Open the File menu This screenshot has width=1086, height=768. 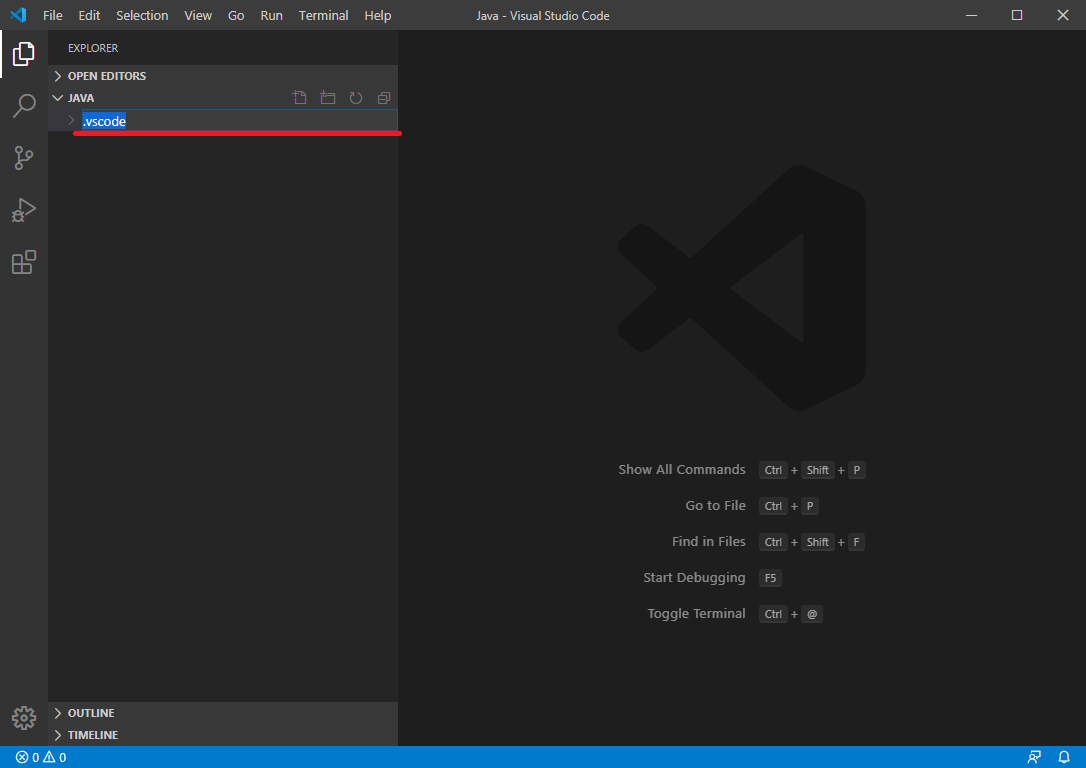point(53,15)
